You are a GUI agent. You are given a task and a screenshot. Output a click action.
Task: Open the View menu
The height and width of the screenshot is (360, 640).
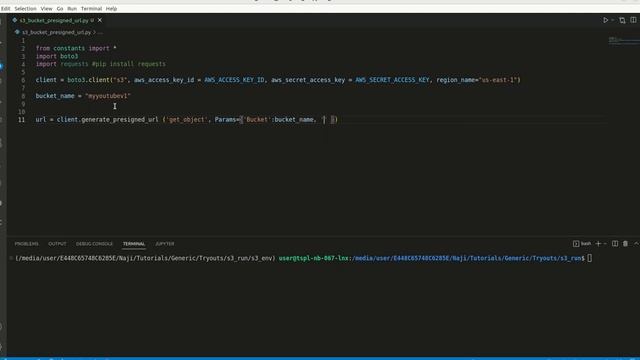46,9
